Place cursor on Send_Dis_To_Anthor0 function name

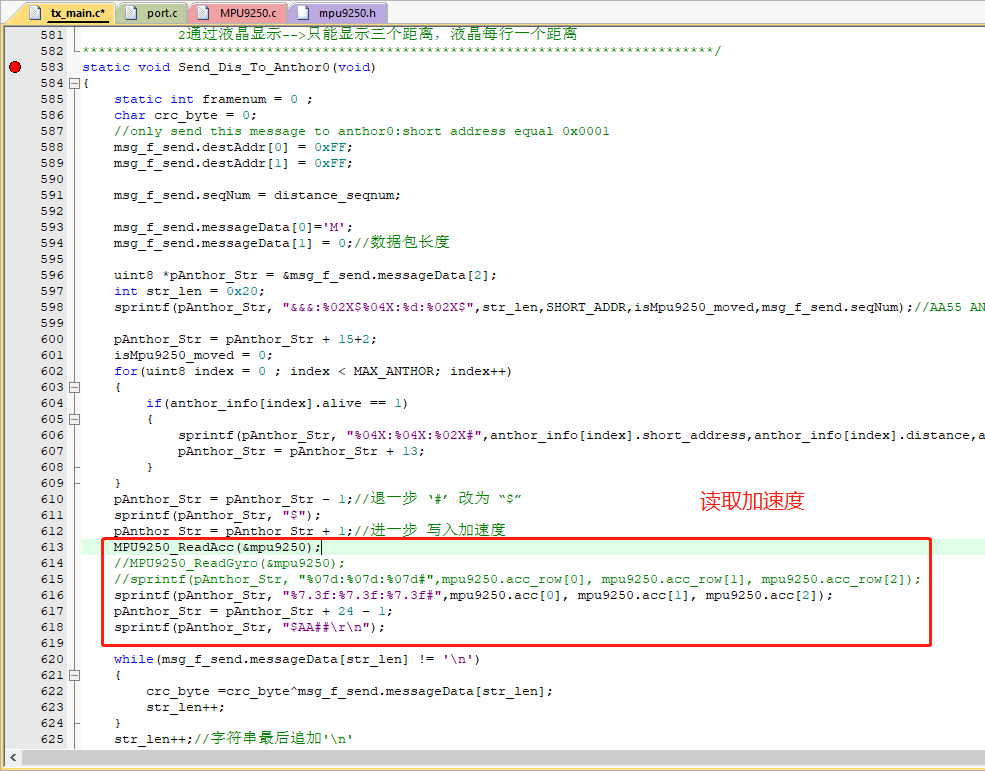[x=253, y=67]
